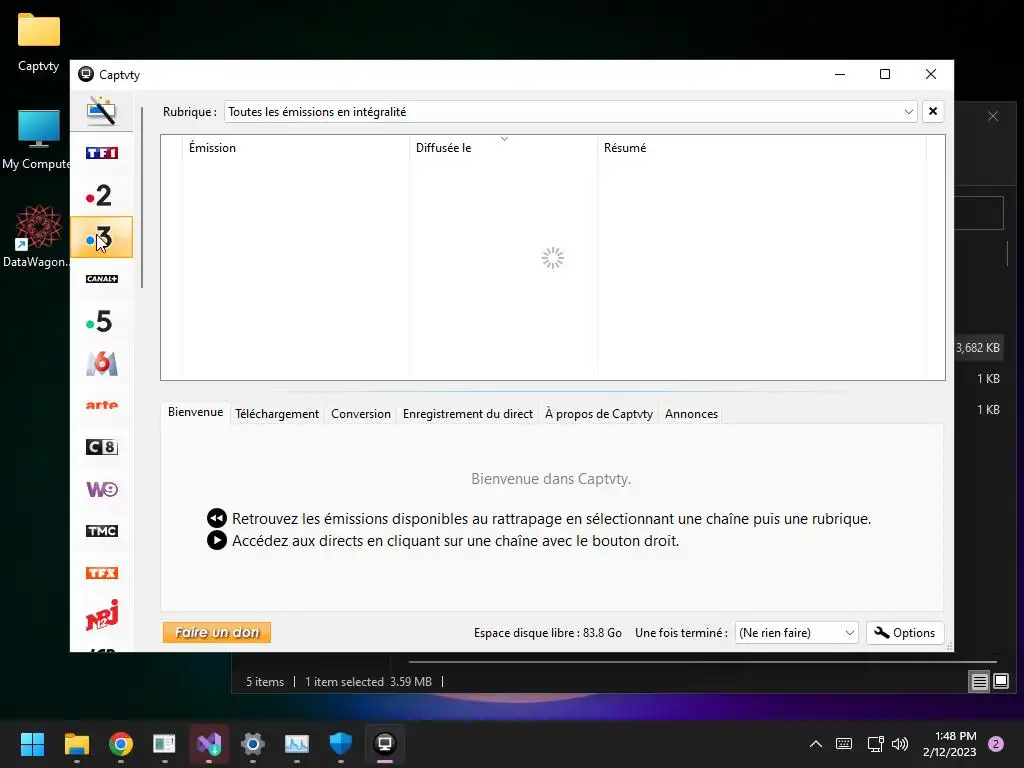
Task: Select the W9 channel logo
Action: (102, 489)
